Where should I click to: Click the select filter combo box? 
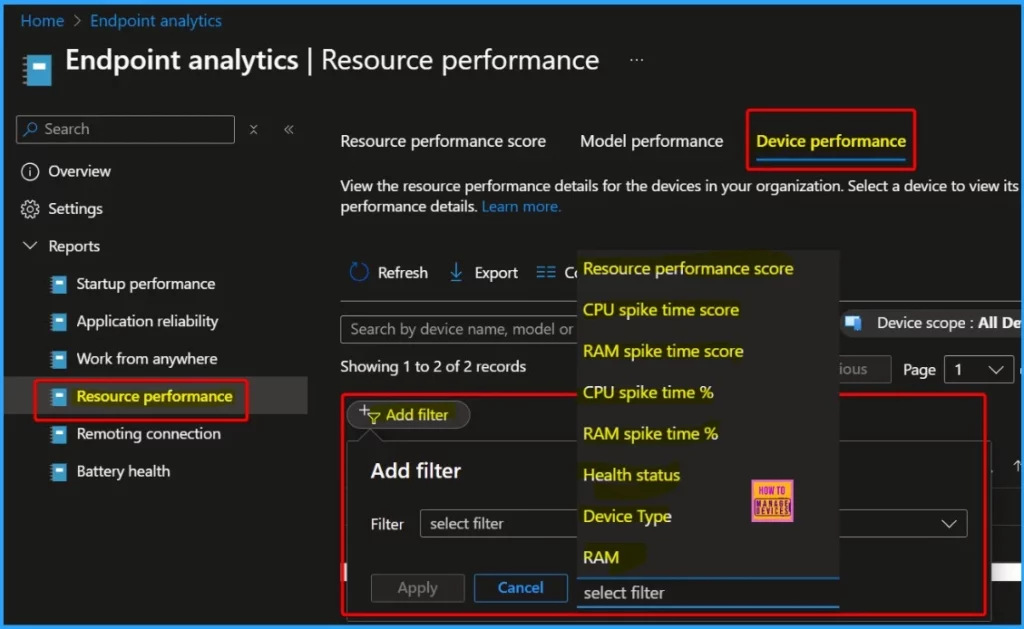point(693,524)
